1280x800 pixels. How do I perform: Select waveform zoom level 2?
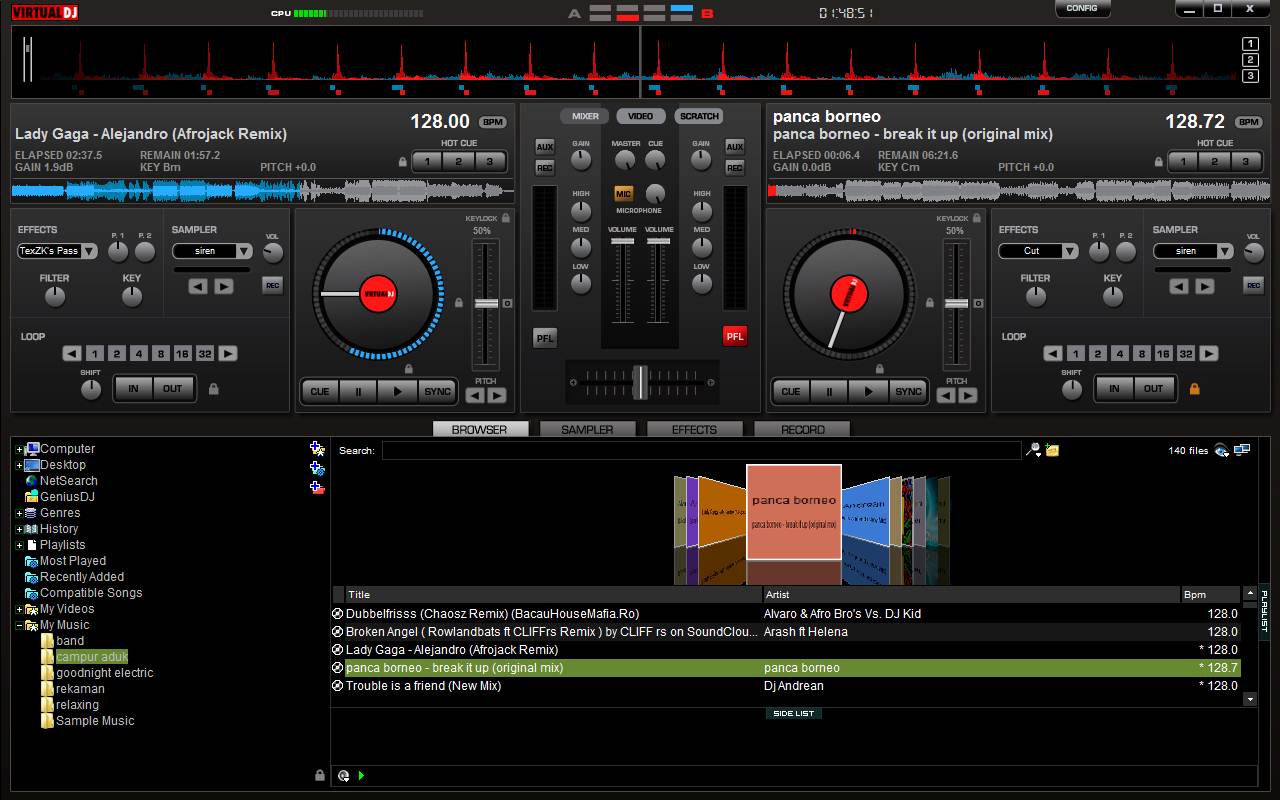[x=1250, y=60]
